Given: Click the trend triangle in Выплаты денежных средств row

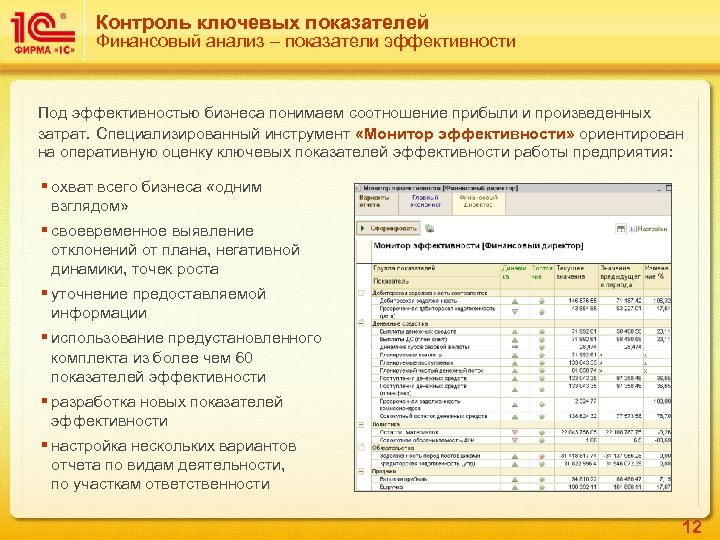Looking at the screenshot, I should [515, 332].
